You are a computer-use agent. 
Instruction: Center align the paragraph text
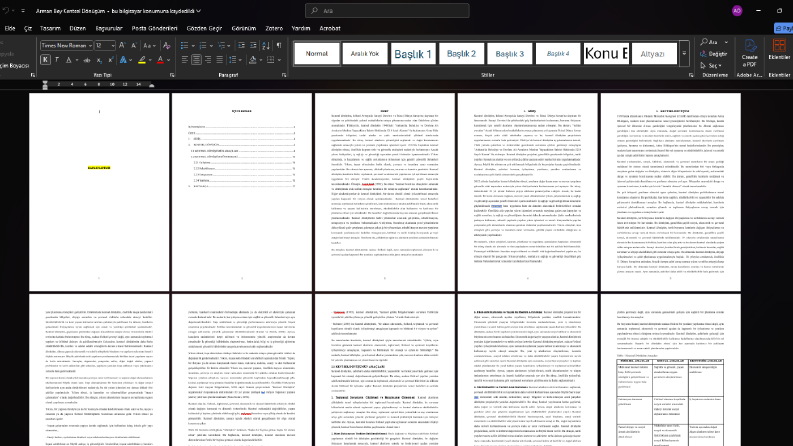point(196,60)
